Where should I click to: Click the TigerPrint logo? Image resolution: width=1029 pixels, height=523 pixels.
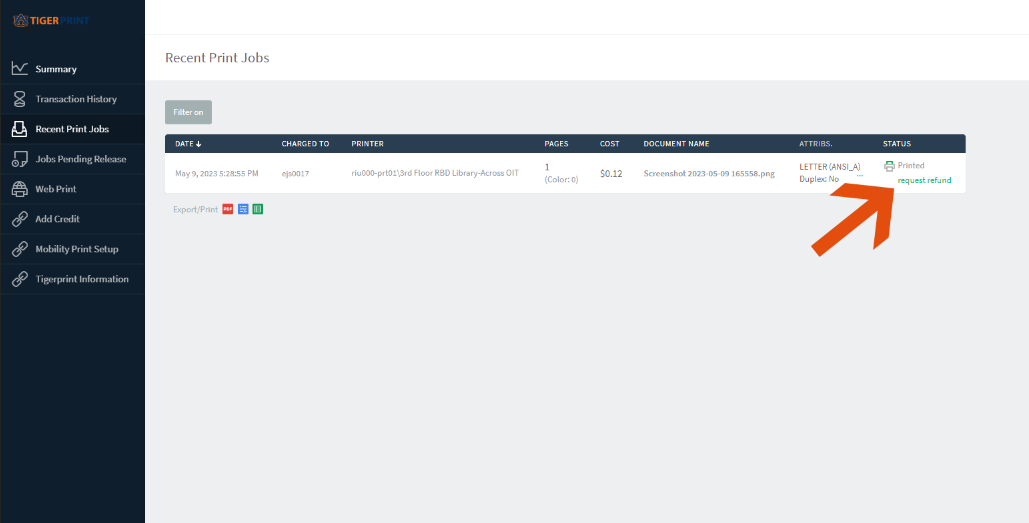click(51, 21)
